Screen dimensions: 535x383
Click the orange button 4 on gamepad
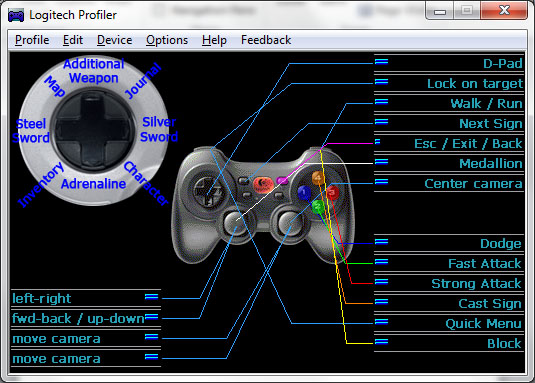tap(318, 178)
